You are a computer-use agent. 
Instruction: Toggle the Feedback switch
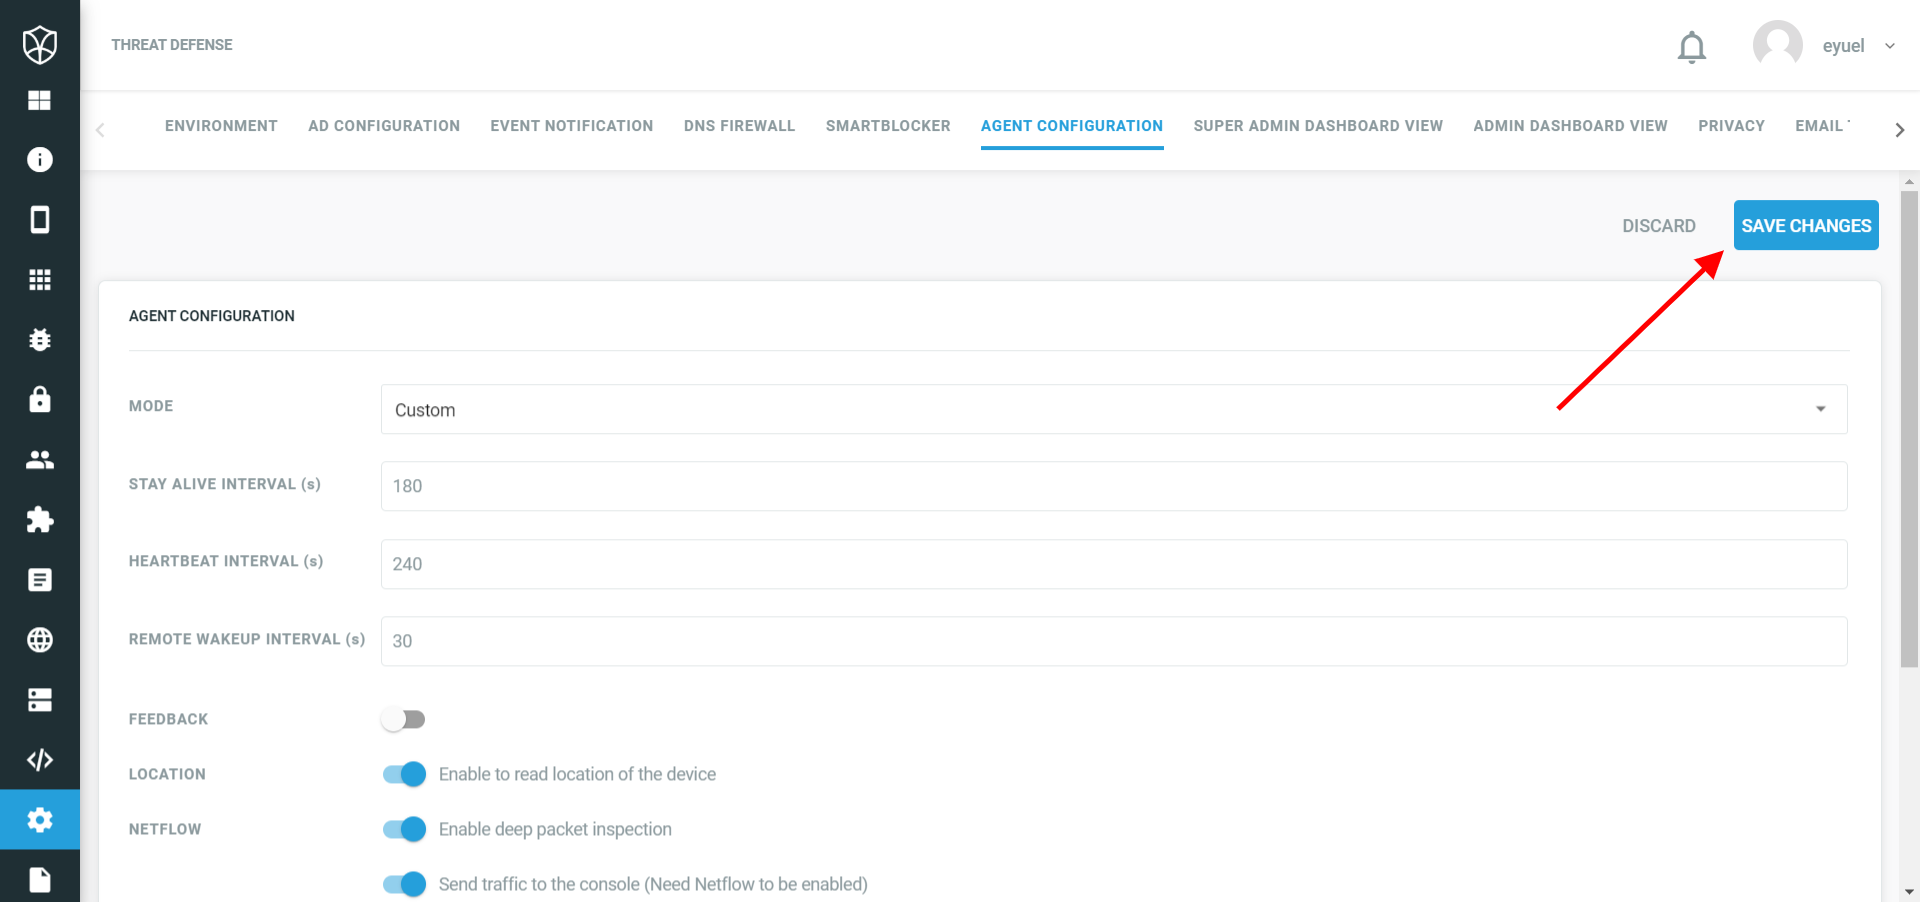point(403,719)
